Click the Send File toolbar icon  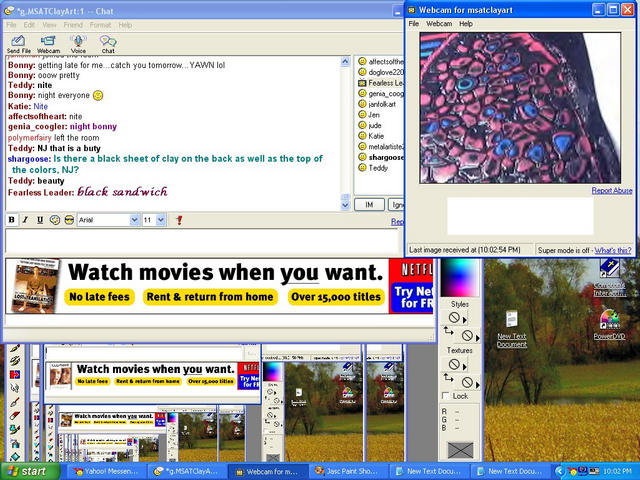coord(18,44)
